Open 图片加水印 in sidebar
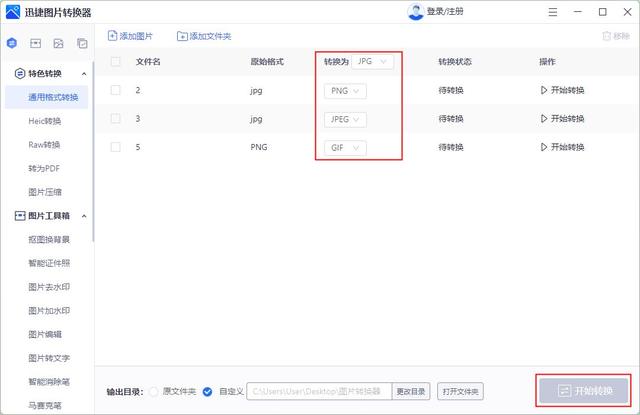640x415 pixels. tap(49, 311)
